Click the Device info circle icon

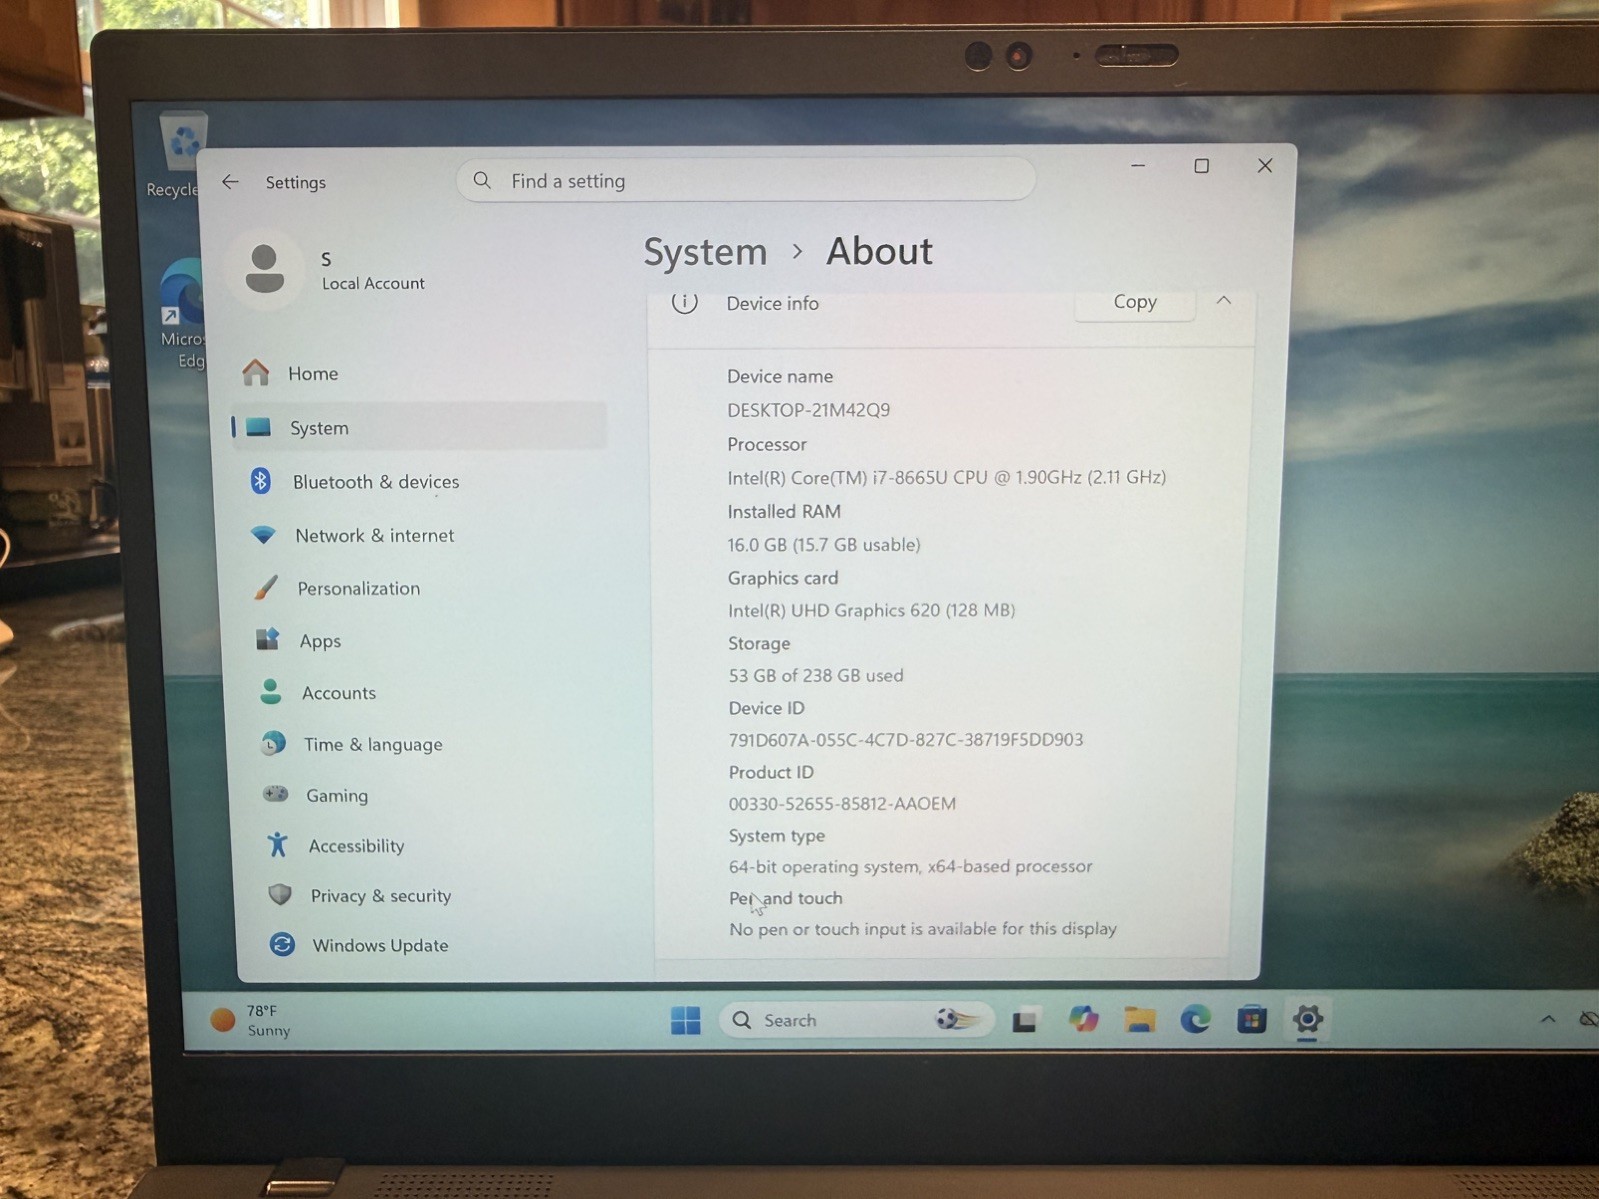[684, 301]
